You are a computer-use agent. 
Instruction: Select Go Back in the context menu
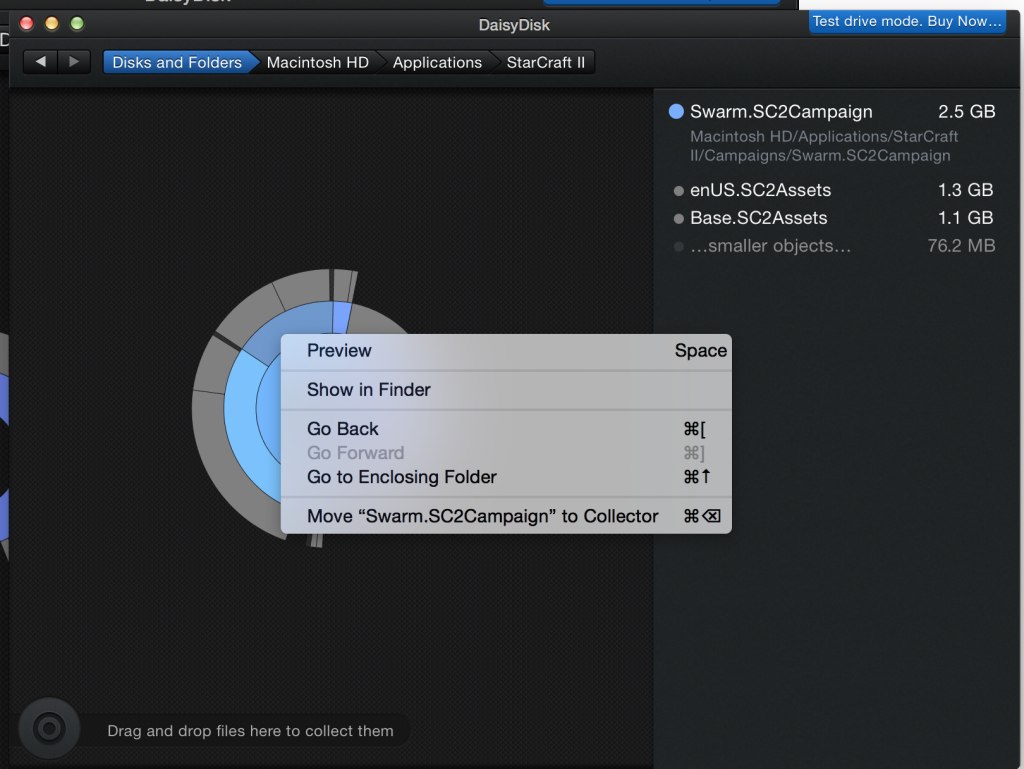(506, 429)
